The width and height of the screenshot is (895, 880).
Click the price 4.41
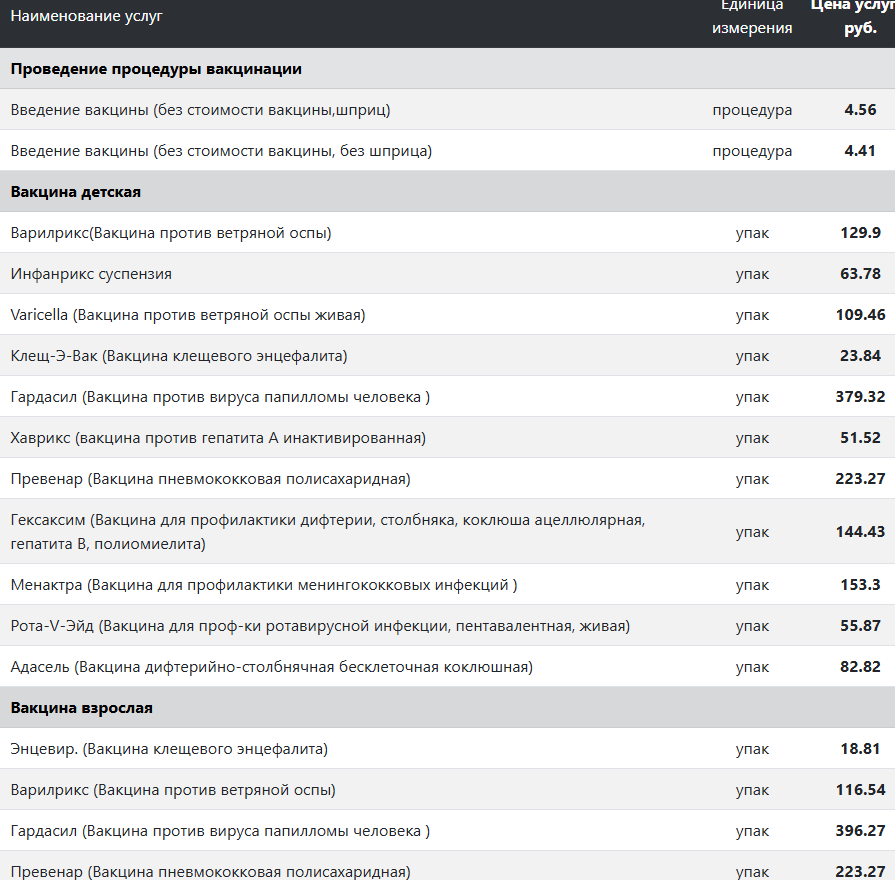coord(860,151)
